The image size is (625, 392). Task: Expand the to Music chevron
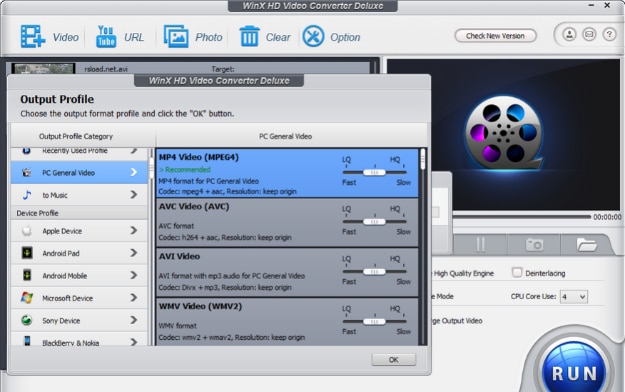coord(134,195)
